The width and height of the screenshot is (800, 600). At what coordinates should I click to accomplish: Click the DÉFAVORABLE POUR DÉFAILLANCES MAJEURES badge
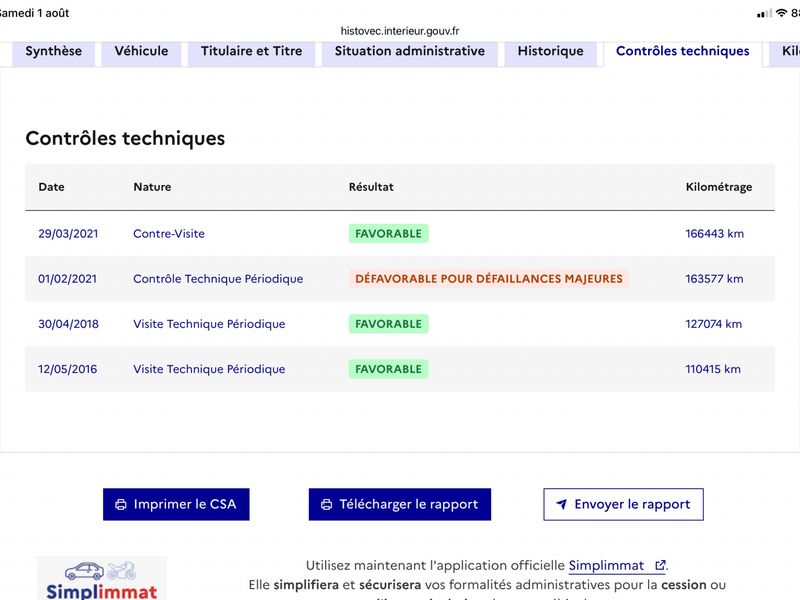click(x=489, y=279)
